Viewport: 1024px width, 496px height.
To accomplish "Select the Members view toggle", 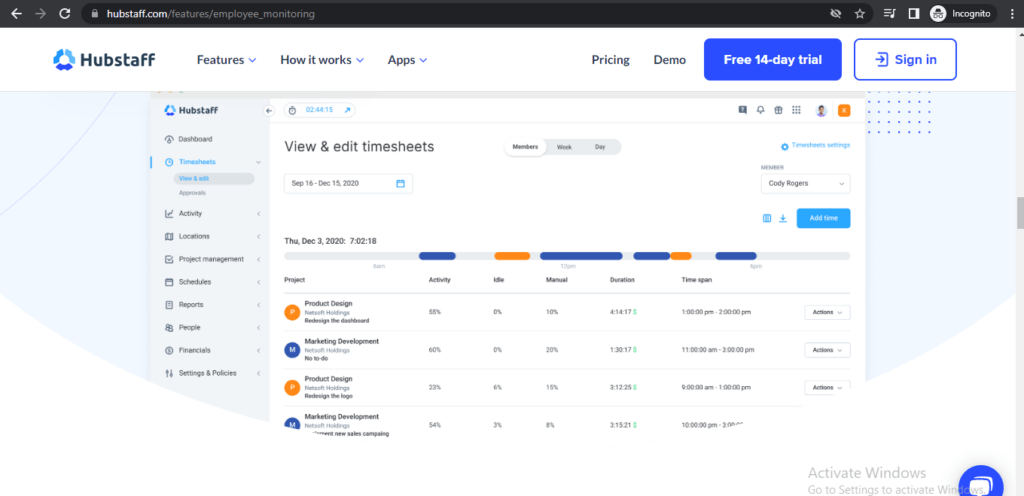I will pos(525,147).
